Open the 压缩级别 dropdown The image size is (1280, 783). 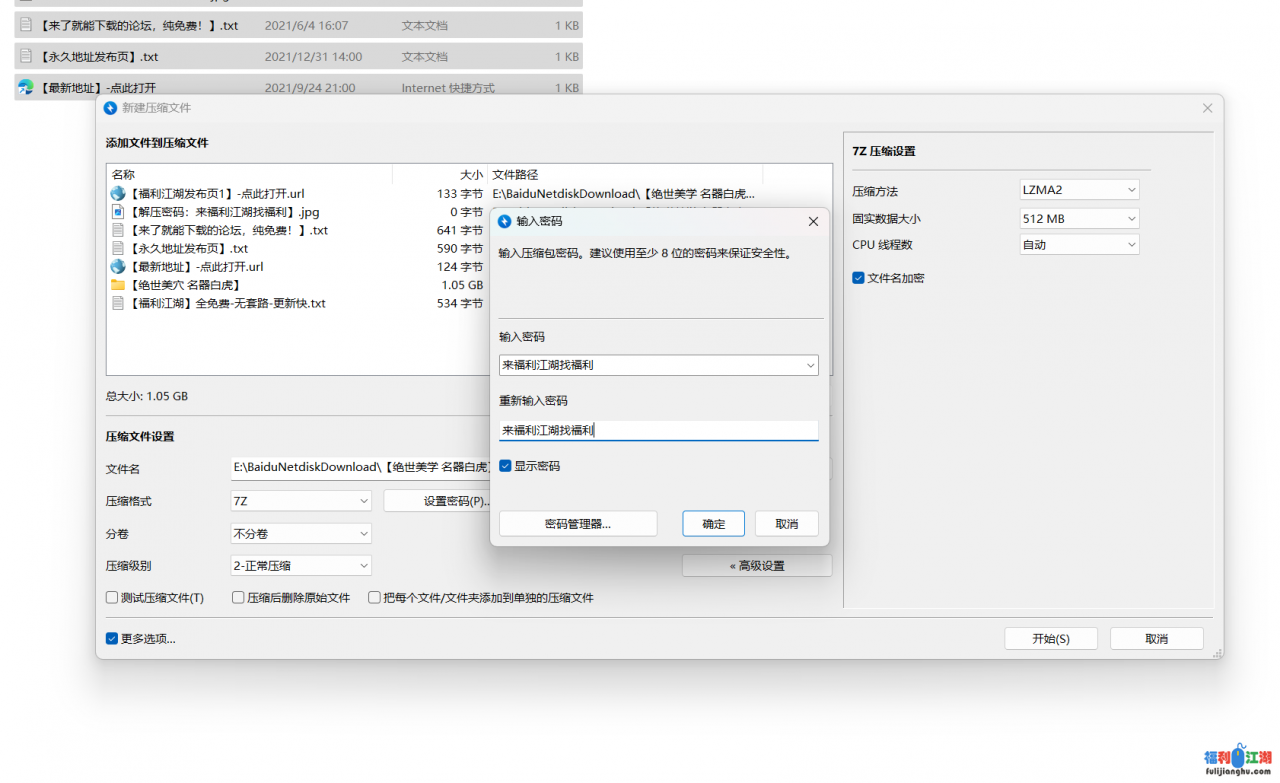[x=300, y=565]
